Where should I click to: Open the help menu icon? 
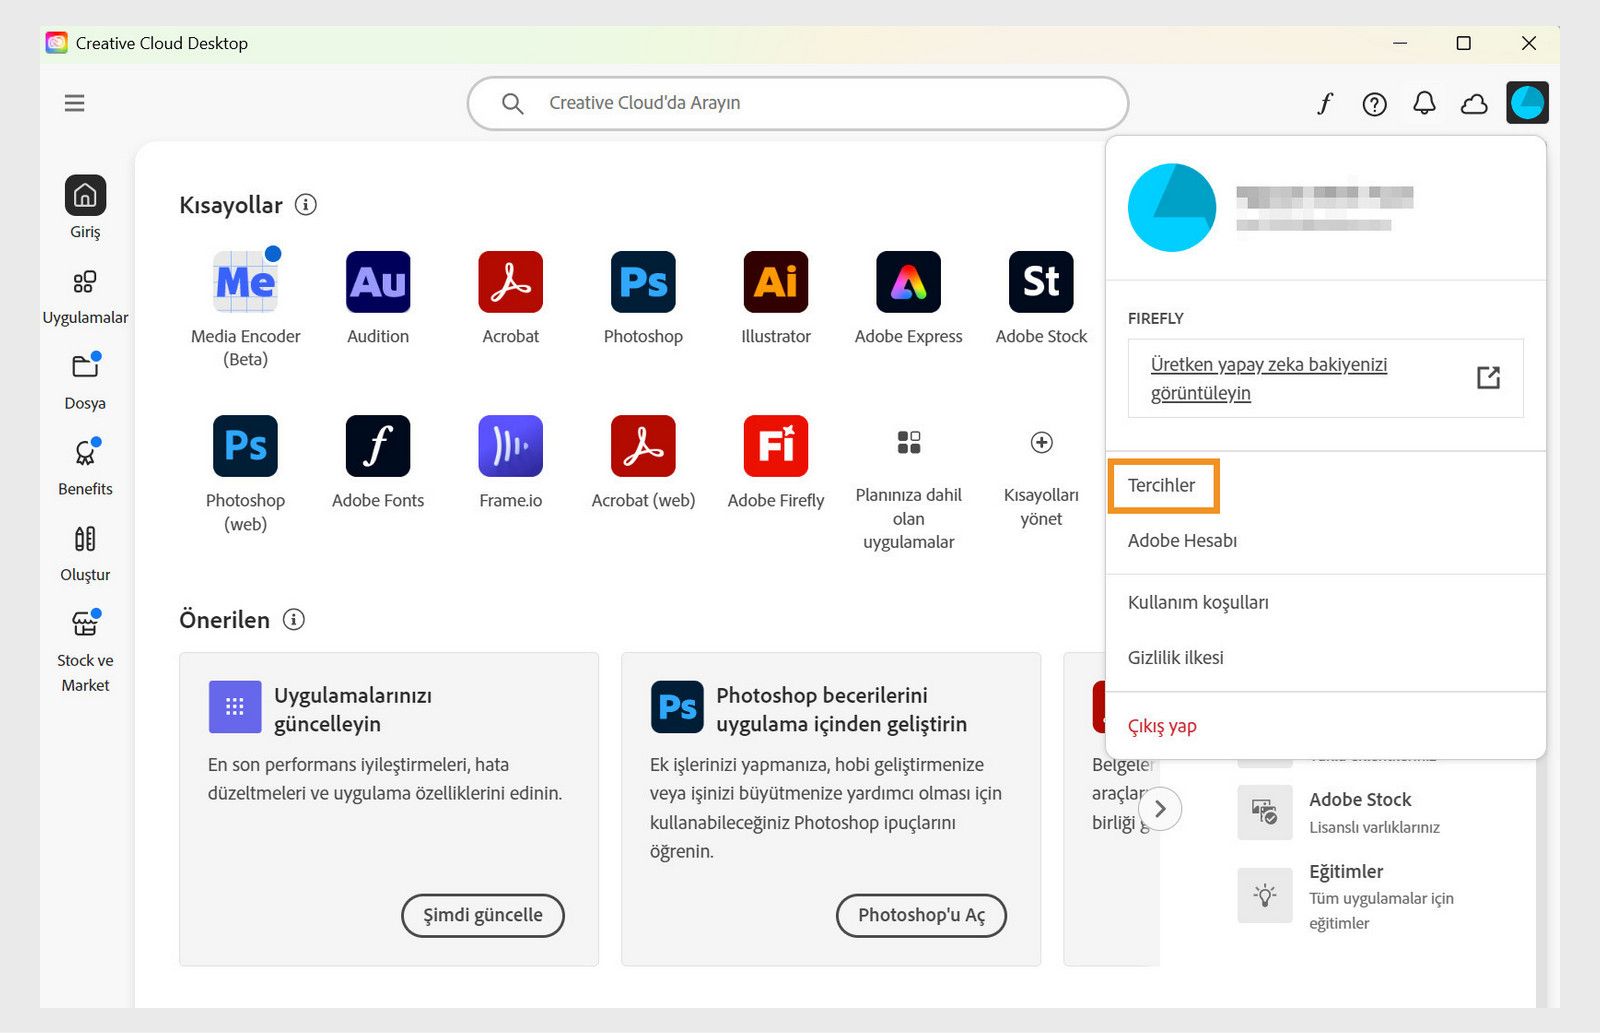1375,103
